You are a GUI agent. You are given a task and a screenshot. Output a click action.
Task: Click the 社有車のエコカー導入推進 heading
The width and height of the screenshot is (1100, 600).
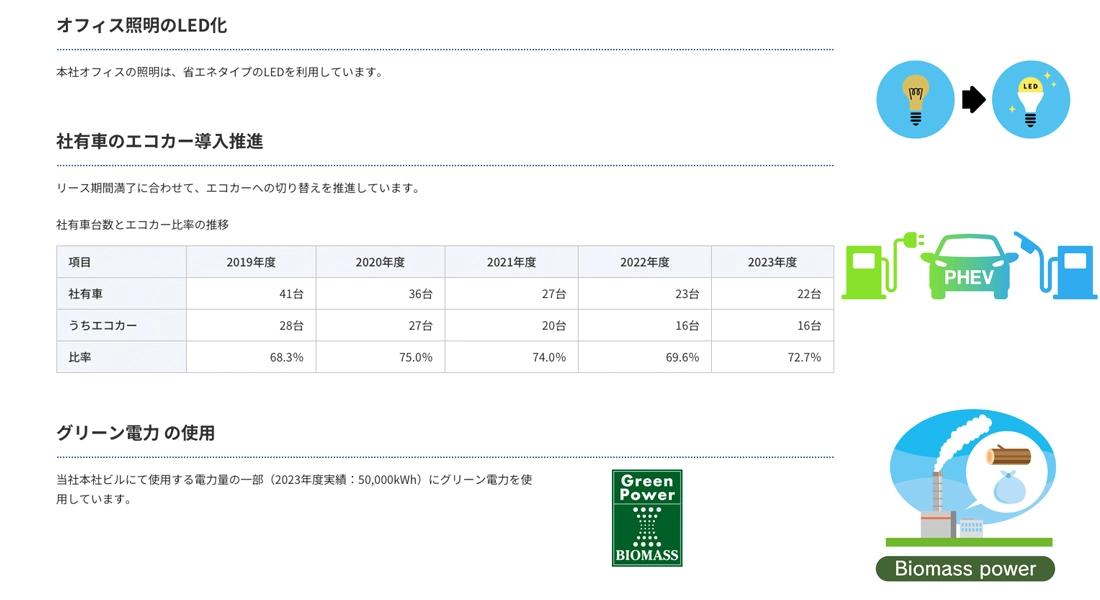[x=160, y=141]
